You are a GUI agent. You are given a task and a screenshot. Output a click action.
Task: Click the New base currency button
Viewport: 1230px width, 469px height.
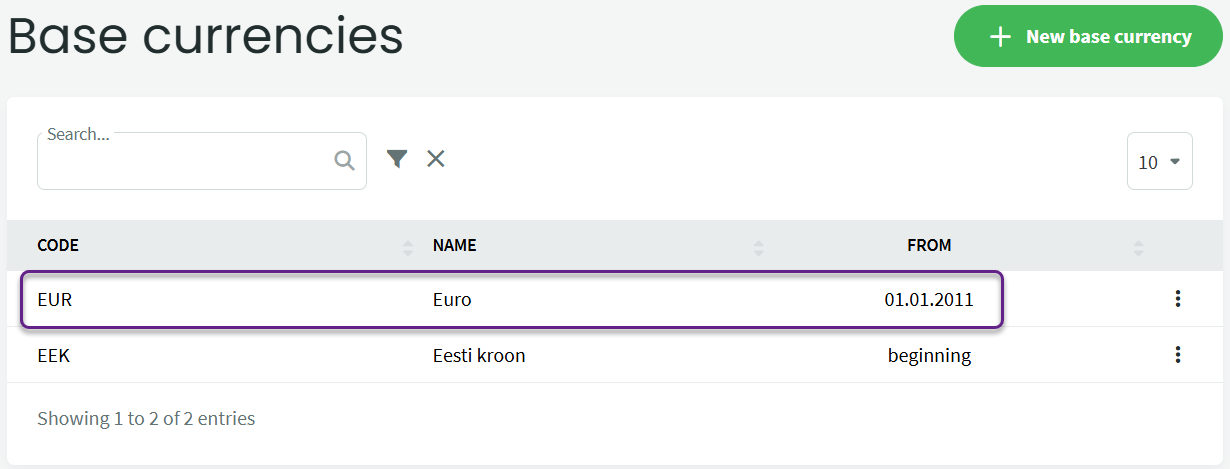point(1088,36)
